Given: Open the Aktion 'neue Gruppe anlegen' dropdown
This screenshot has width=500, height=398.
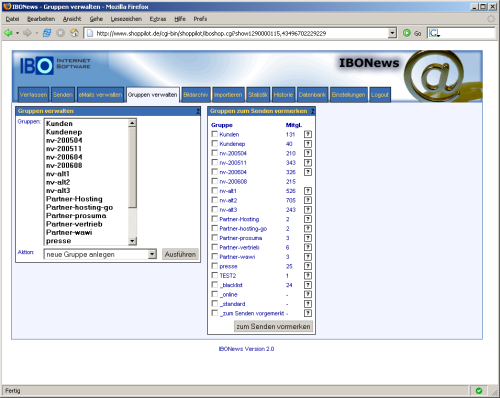Looking at the screenshot, I should (x=100, y=254).
